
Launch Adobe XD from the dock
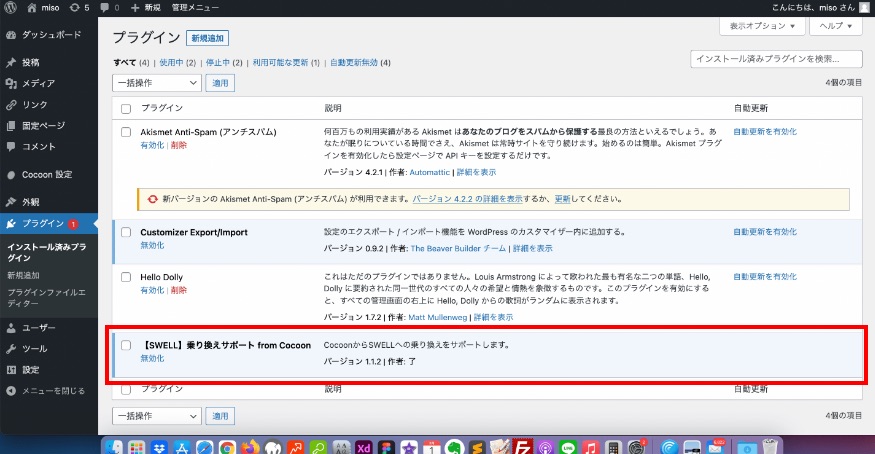point(364,447)
